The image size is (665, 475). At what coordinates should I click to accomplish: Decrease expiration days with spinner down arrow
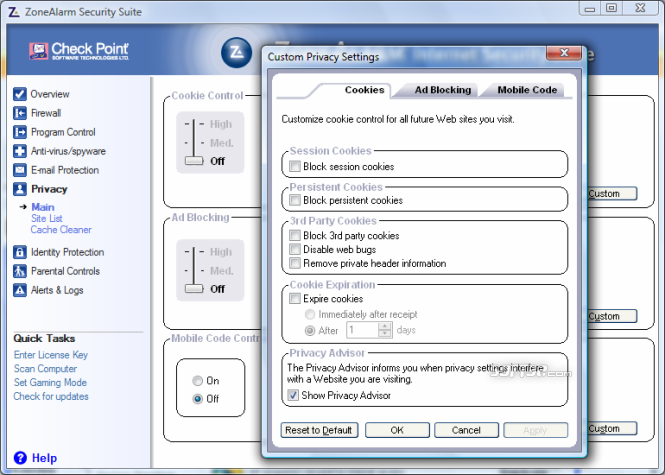[x=385, y=334]
